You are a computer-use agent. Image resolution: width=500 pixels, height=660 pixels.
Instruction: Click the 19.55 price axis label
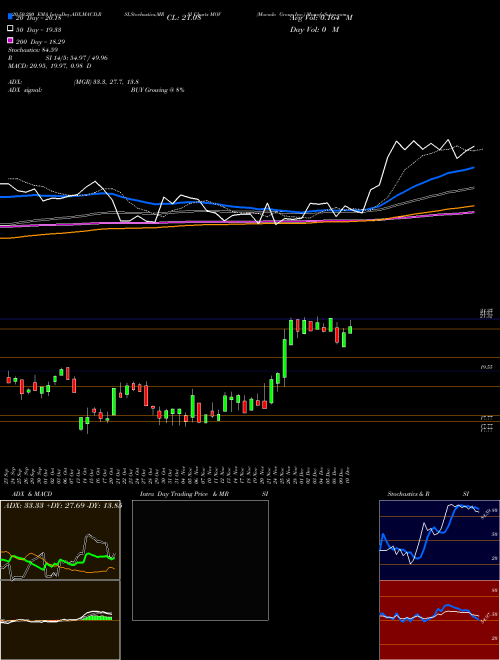[487, 367]
